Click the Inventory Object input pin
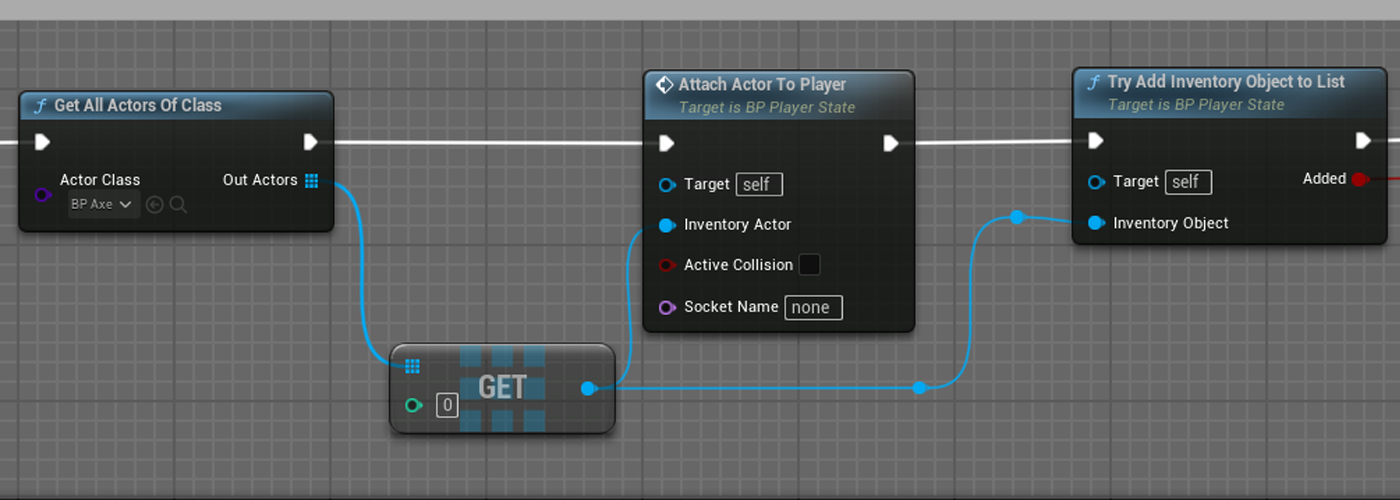The height and width of the screenshot is (500, 1400). point(1096,223)
